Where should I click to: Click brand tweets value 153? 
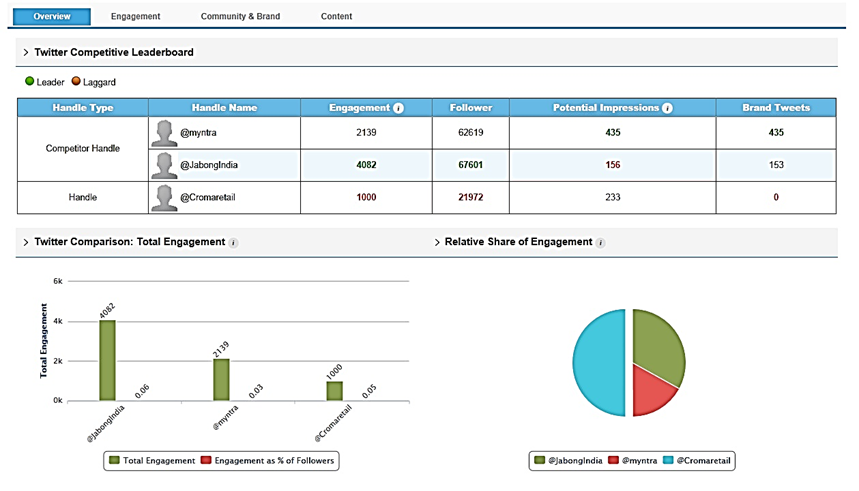(x=776, y=165)
